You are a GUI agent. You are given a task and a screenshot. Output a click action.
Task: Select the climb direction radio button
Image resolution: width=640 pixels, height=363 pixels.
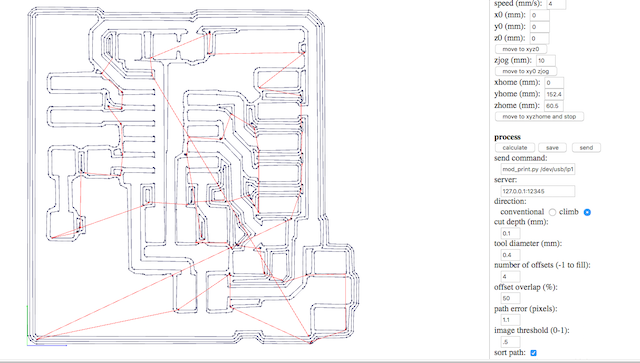(587, 212)
